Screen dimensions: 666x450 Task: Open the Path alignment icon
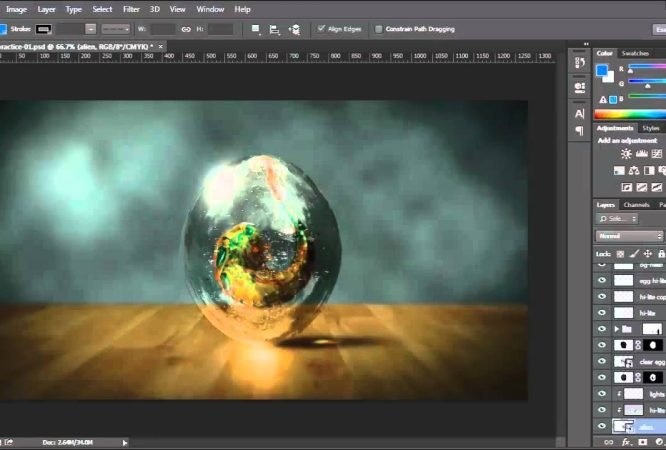[x=275, y=29]
